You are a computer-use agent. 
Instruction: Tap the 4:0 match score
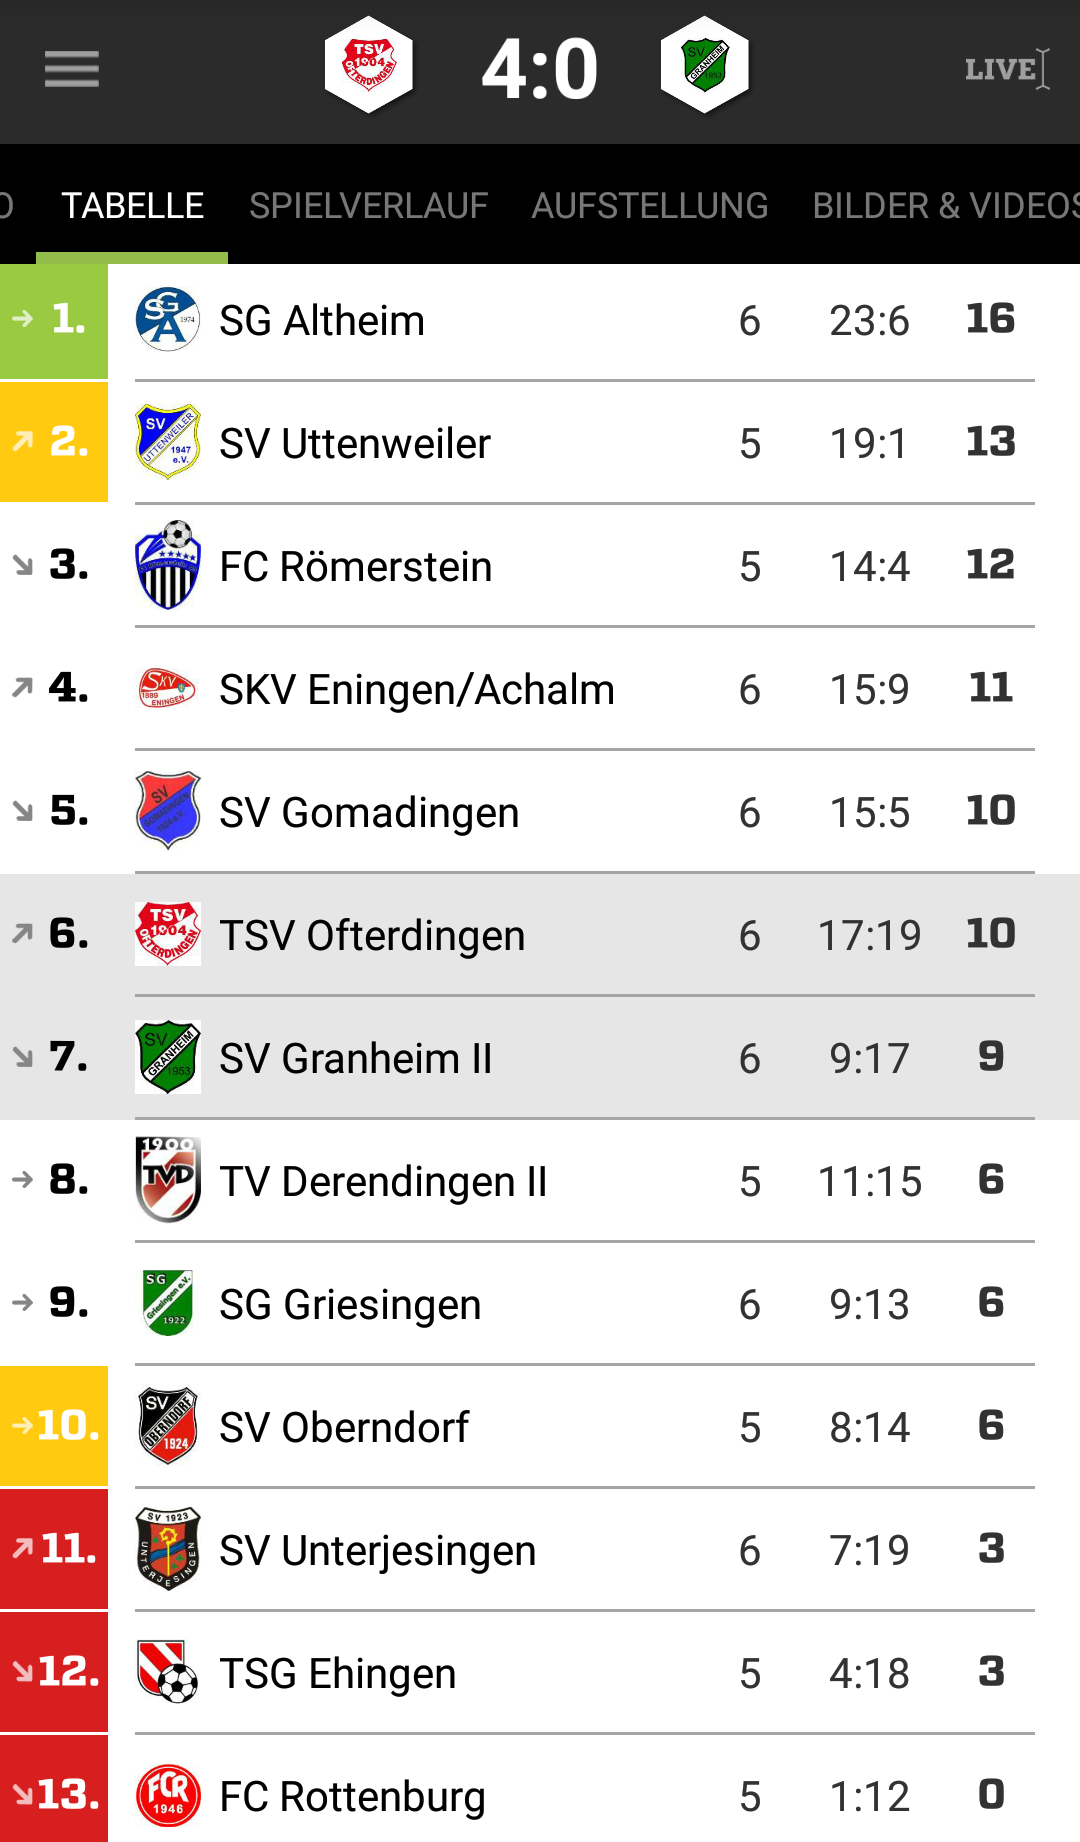tap(539, 70)
